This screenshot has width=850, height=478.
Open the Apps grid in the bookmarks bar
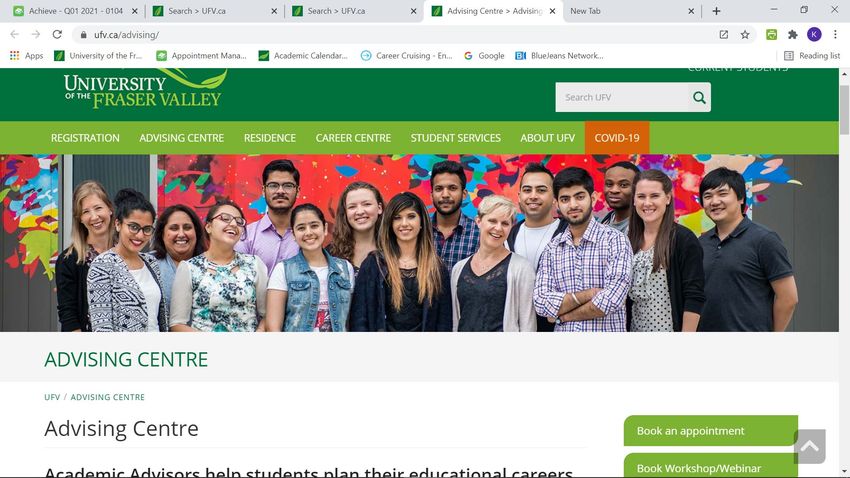pyautogui.click(x=26, y=56)
